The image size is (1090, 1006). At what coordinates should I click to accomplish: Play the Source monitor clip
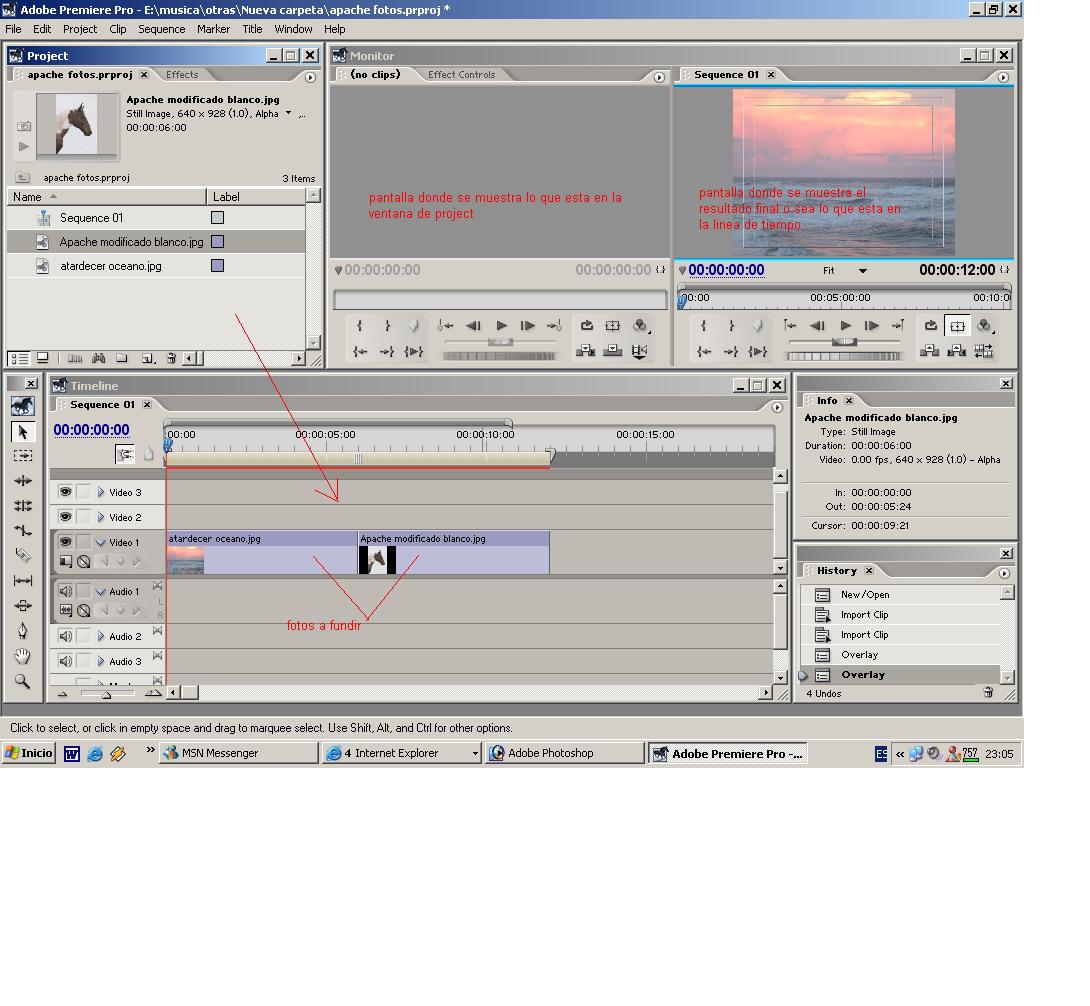coord(501,325)
